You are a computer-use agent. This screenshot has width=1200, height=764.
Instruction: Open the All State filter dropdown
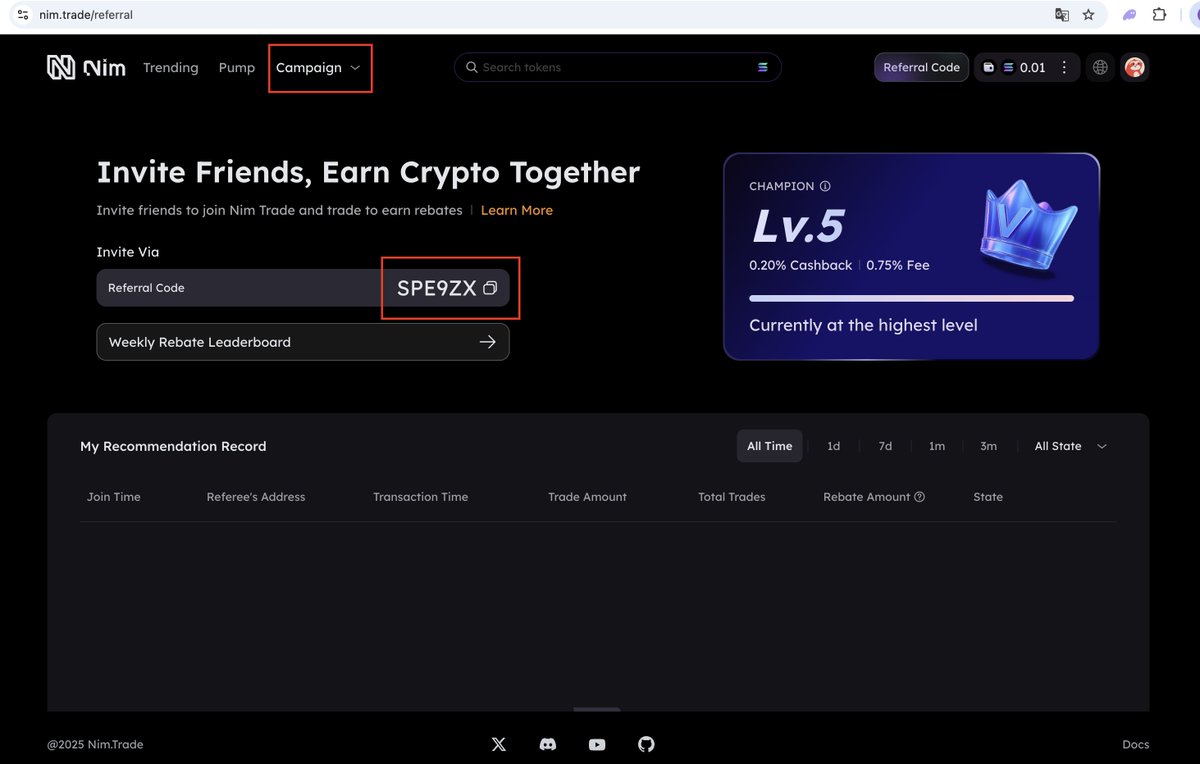(x=1070, y=446)
